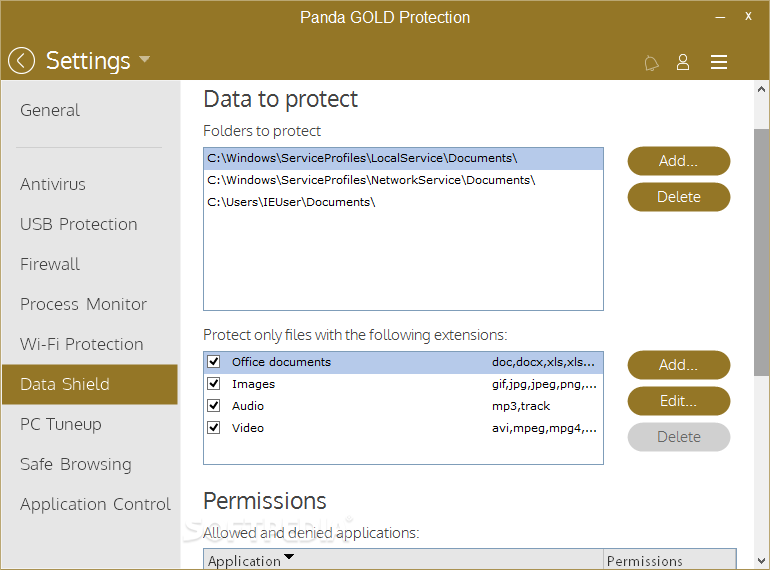Add a new file extension group
The height and width of the screenshot is (570, 770).
[679, 365]
